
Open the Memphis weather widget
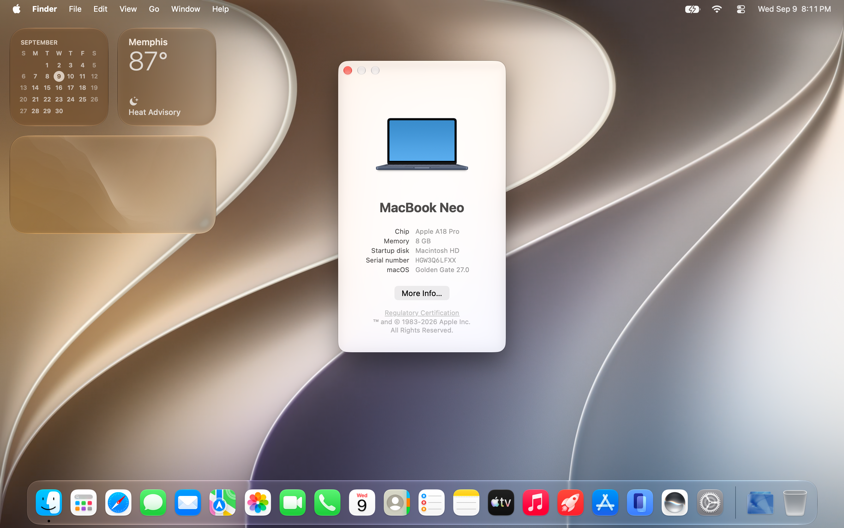click(166, 77)
